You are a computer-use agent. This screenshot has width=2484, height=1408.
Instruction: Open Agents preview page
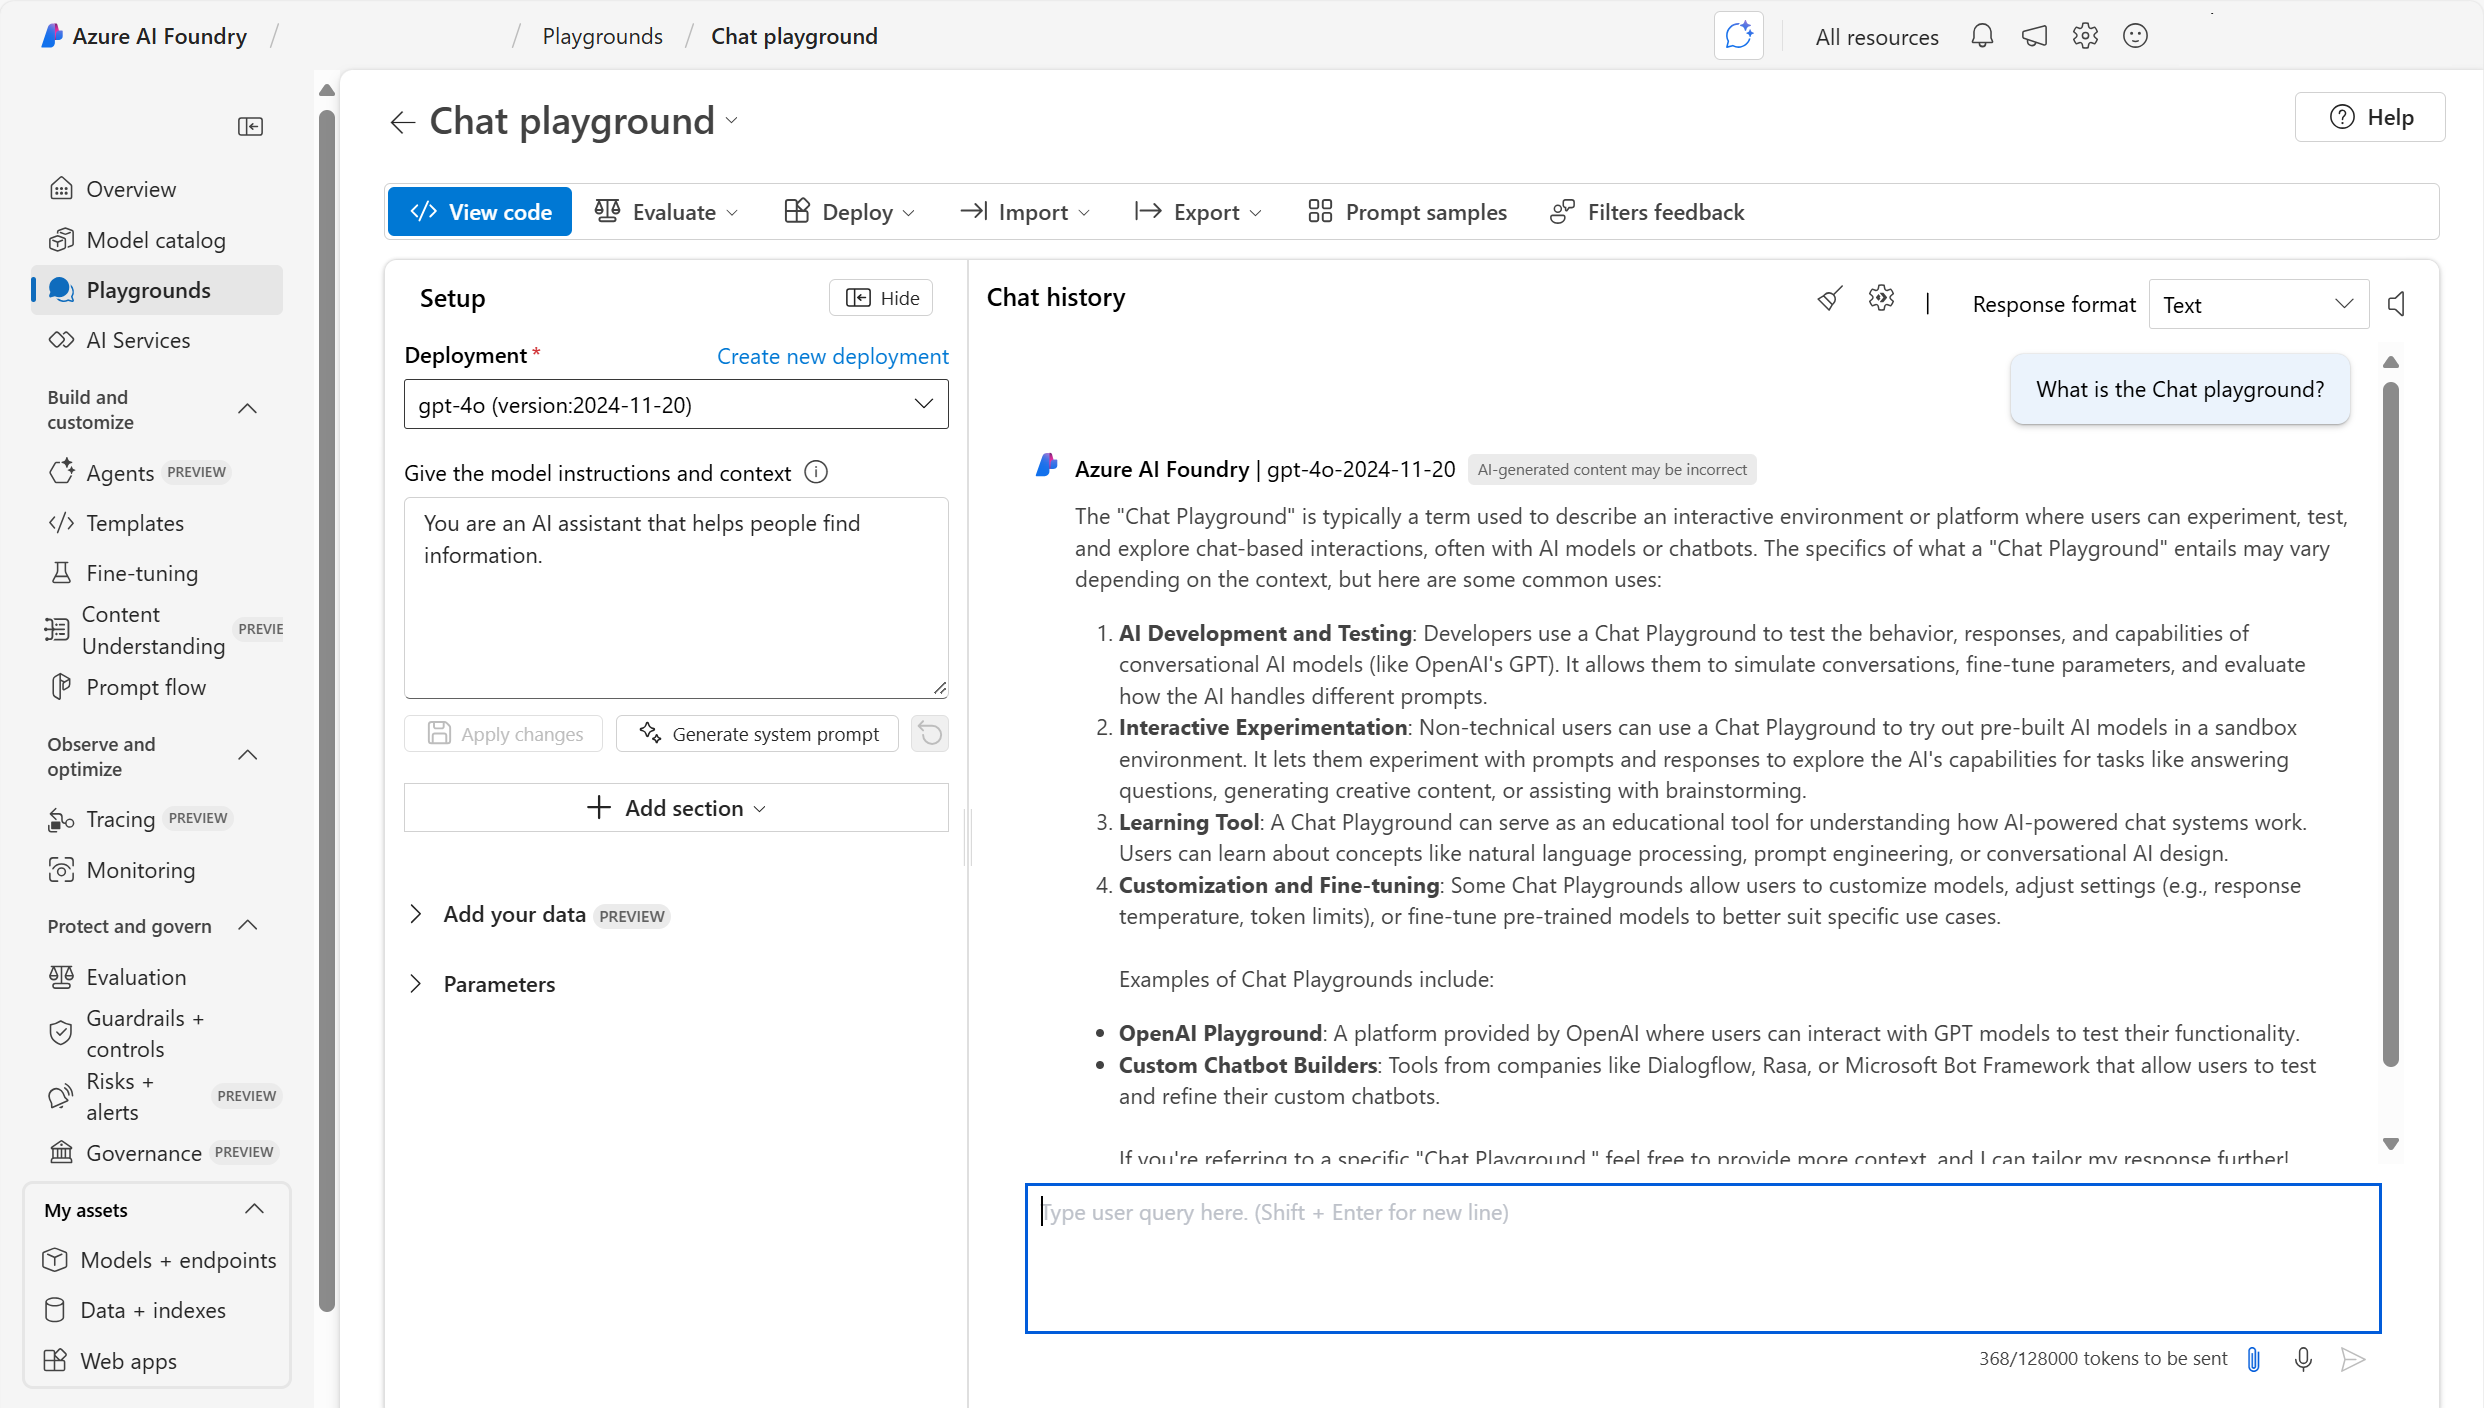[x=157, y=472]
